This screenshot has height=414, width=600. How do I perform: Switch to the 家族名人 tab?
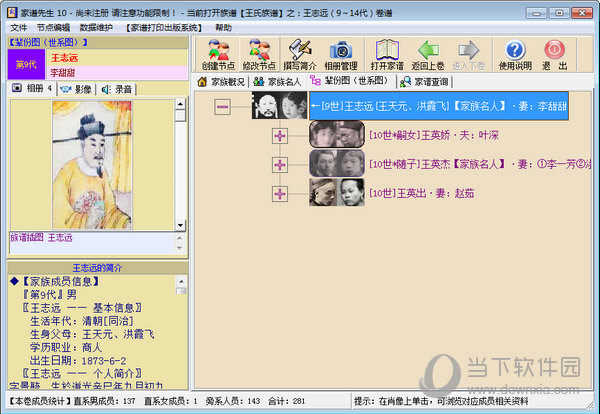coord(277,81)
